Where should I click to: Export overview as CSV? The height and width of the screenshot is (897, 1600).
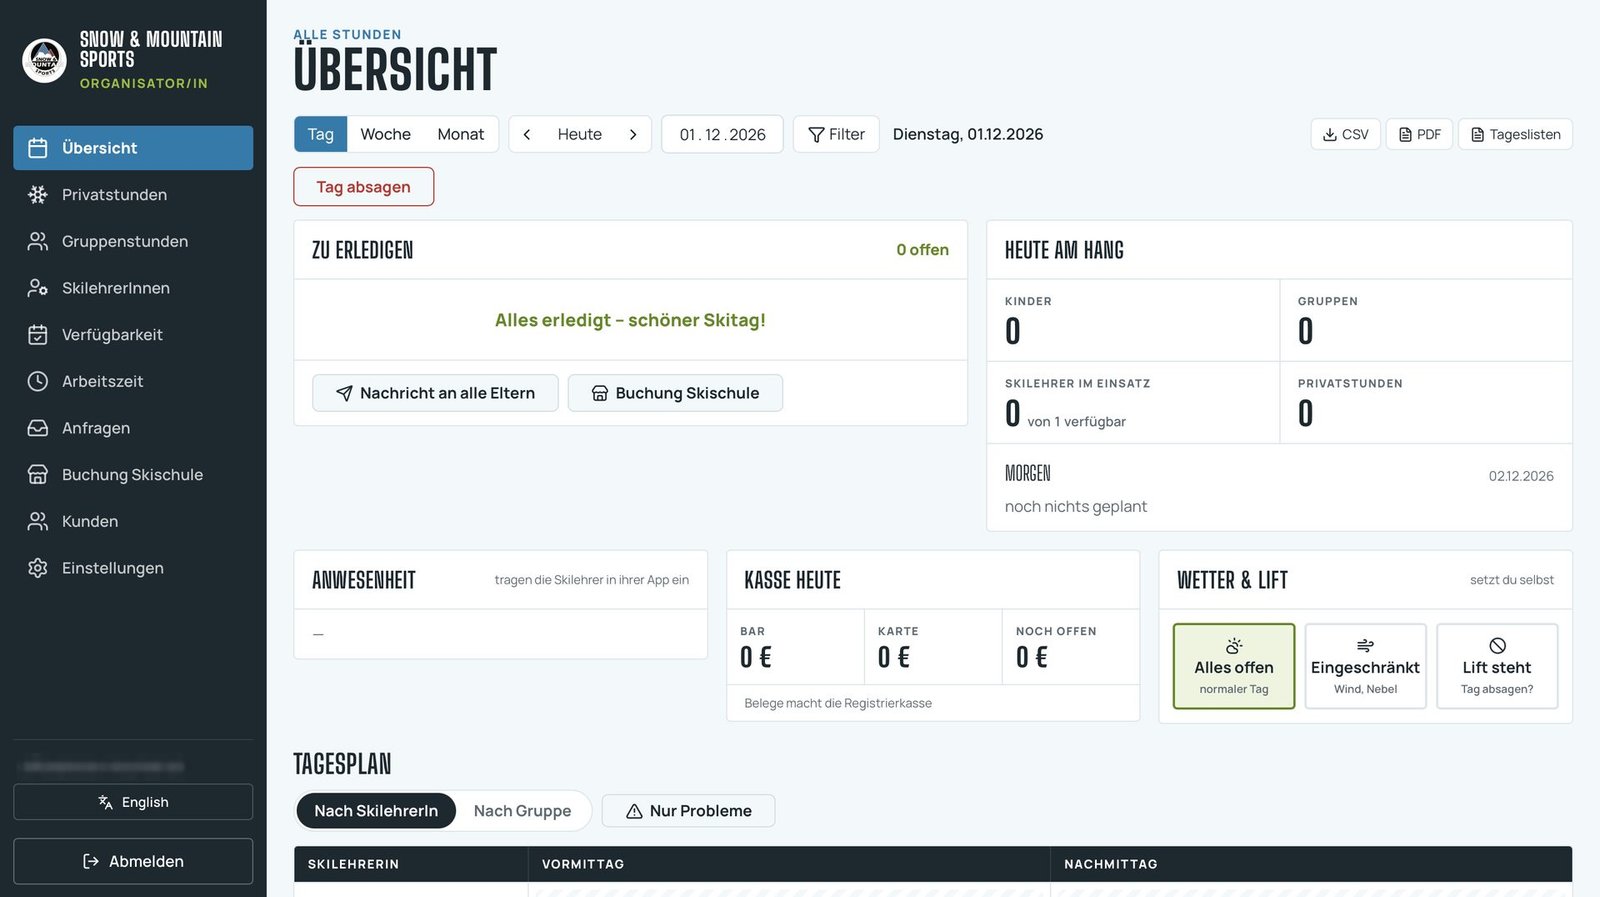(1346, 134)
